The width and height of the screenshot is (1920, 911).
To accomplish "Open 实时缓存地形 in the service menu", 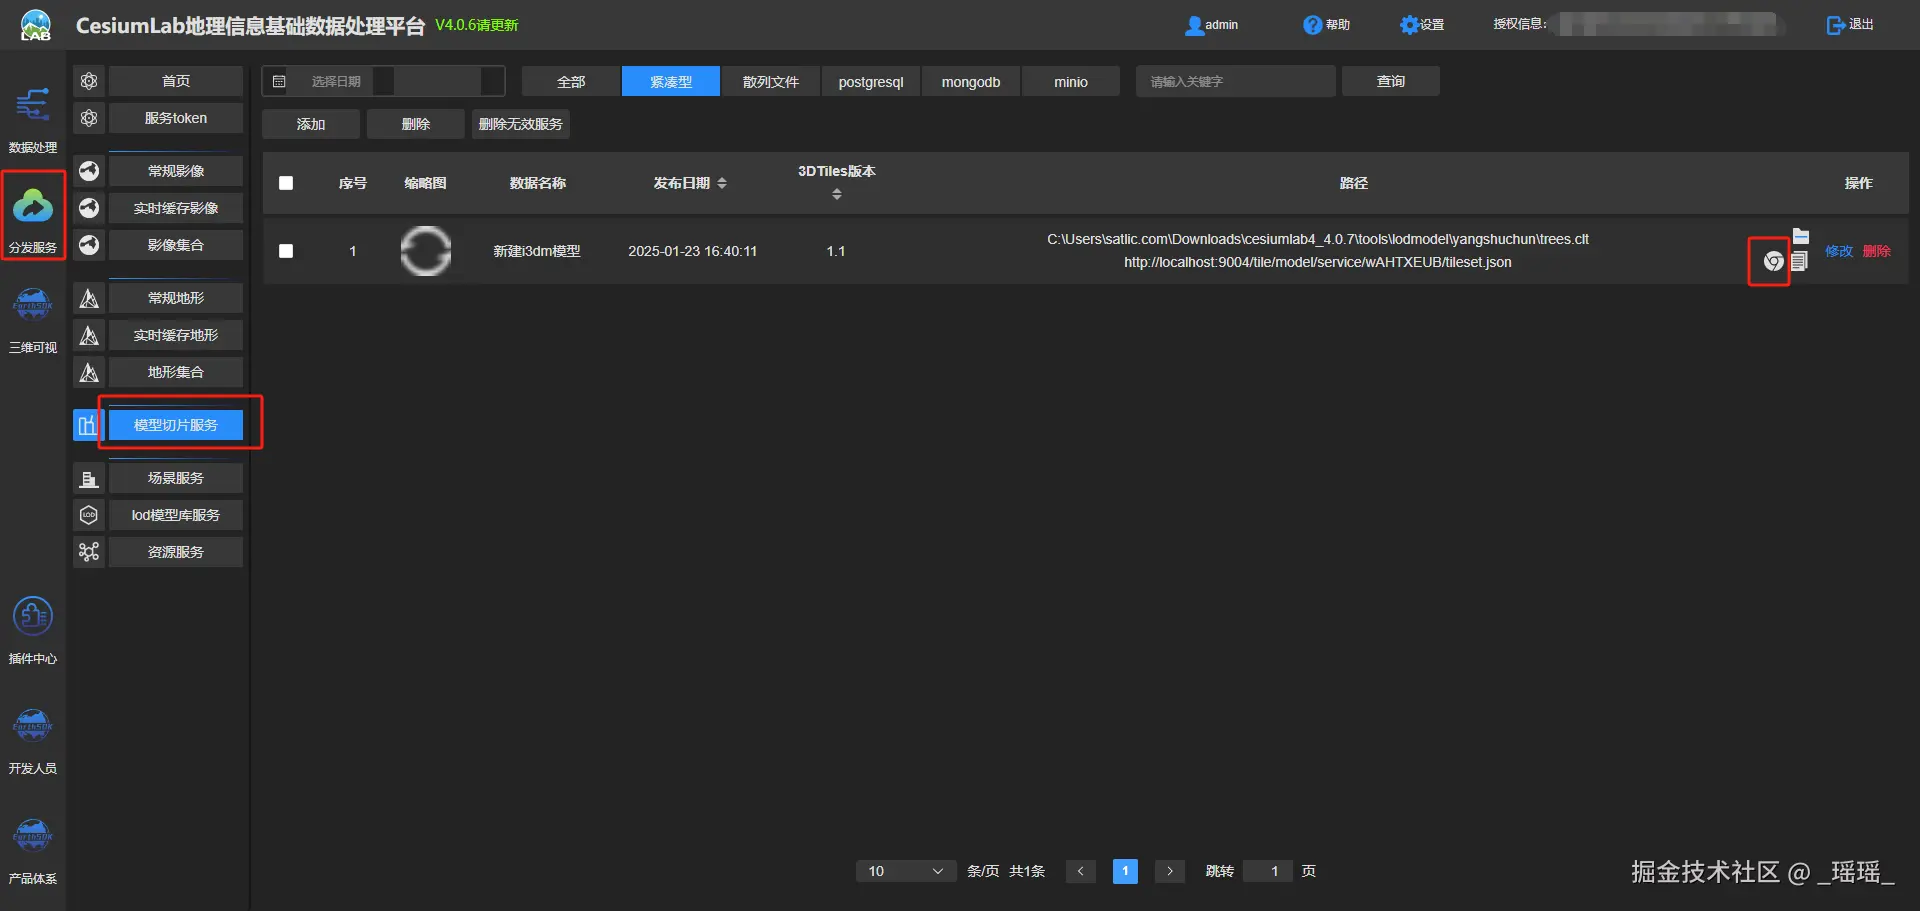I will [x=176, y=335].
